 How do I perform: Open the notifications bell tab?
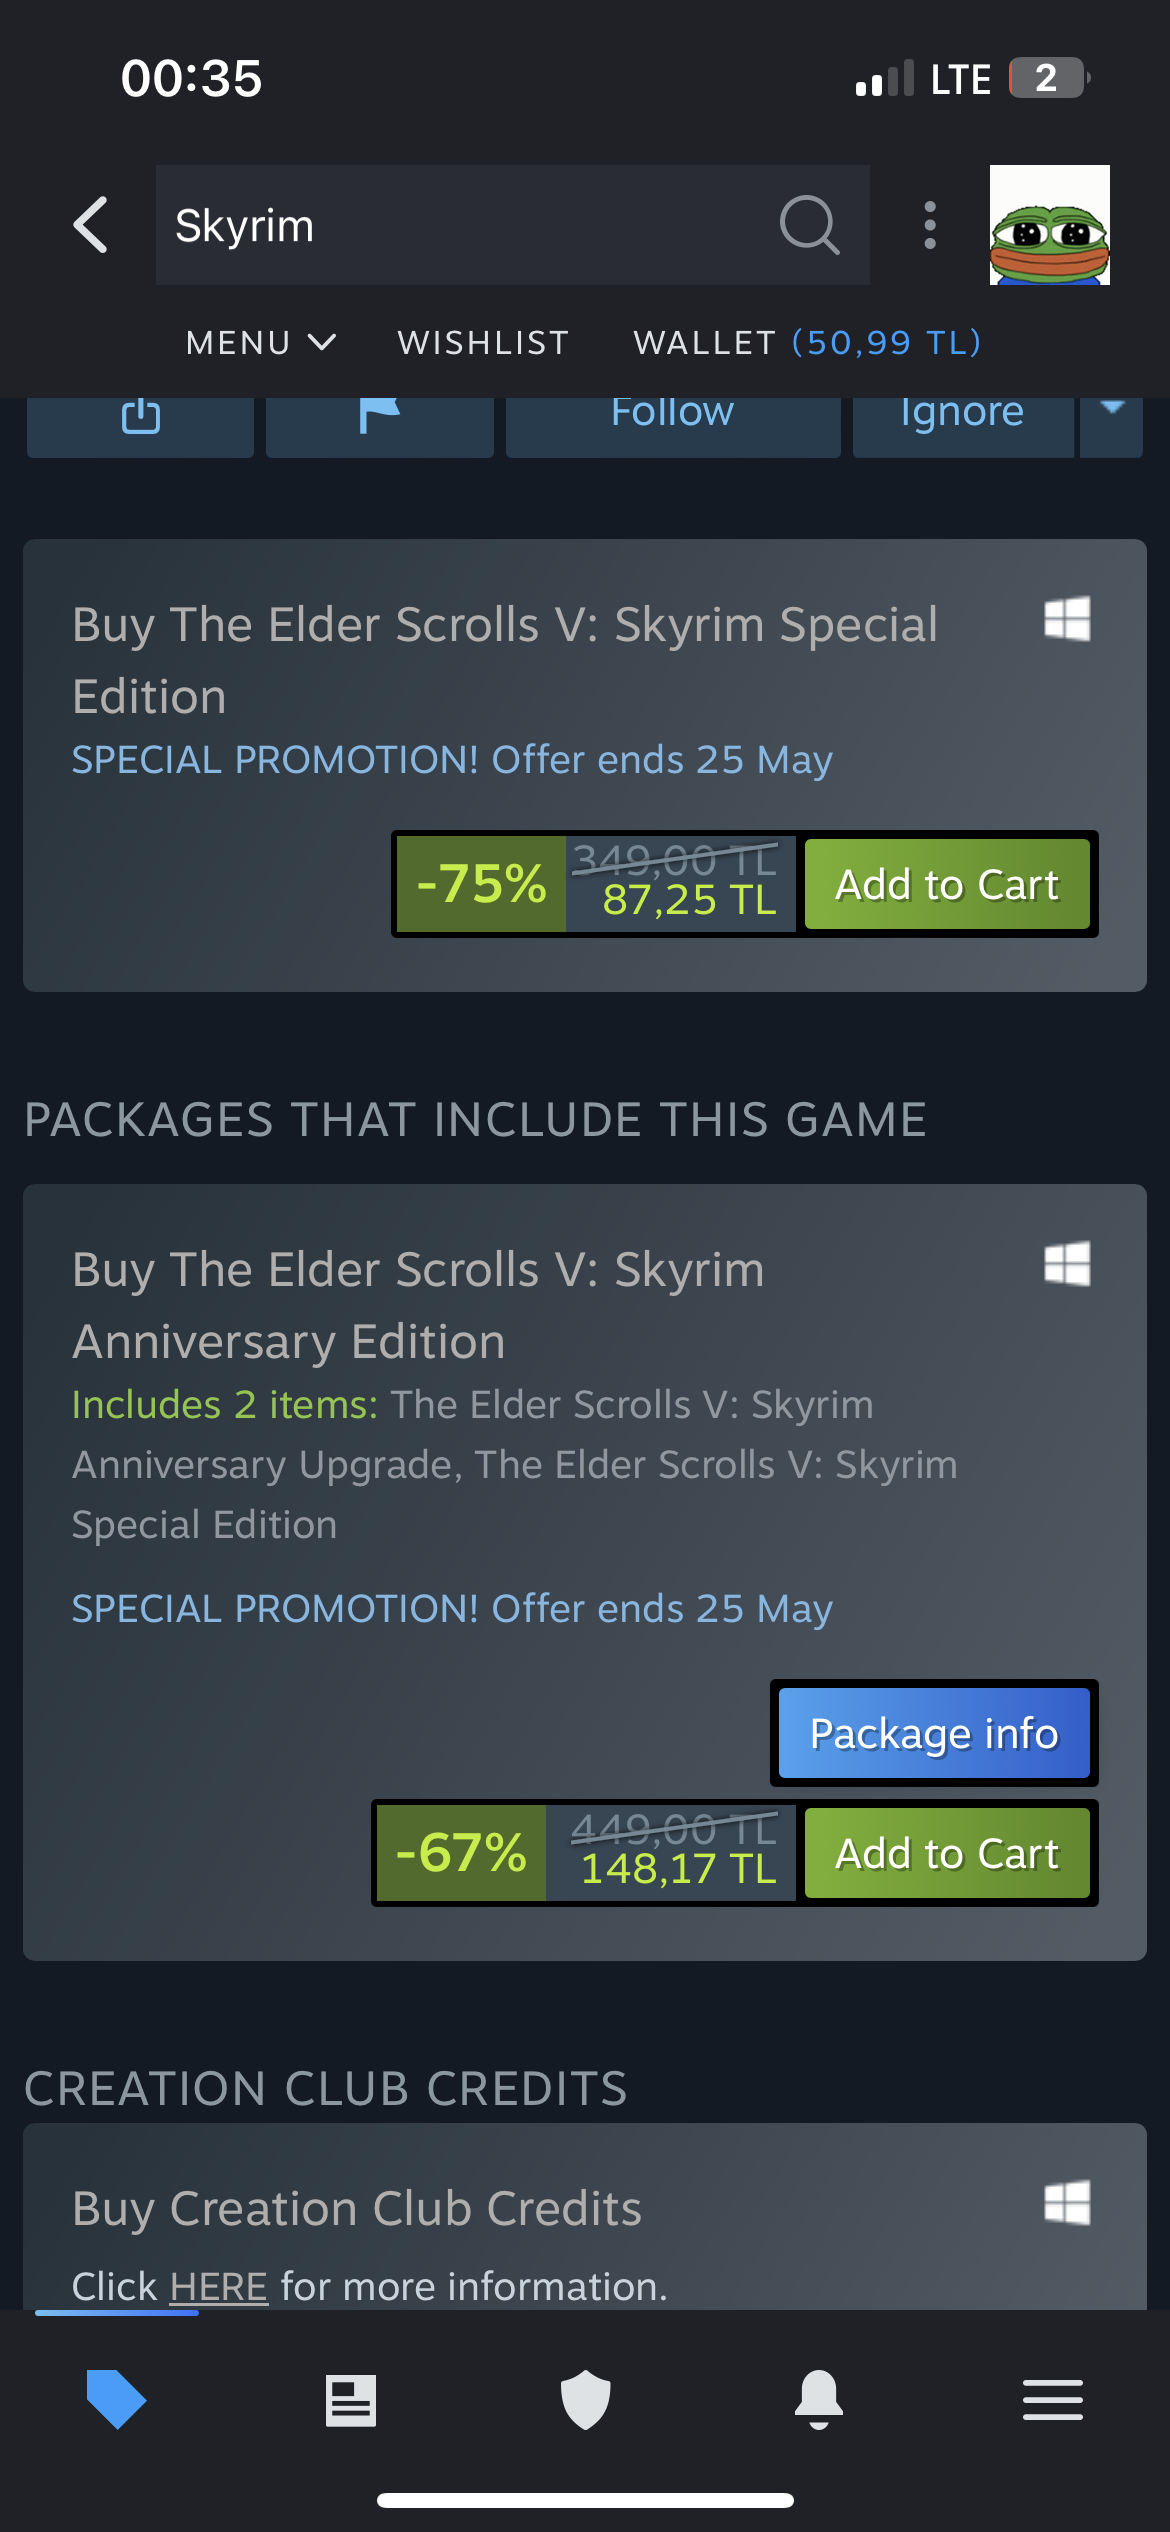[x=819, y=2399]
